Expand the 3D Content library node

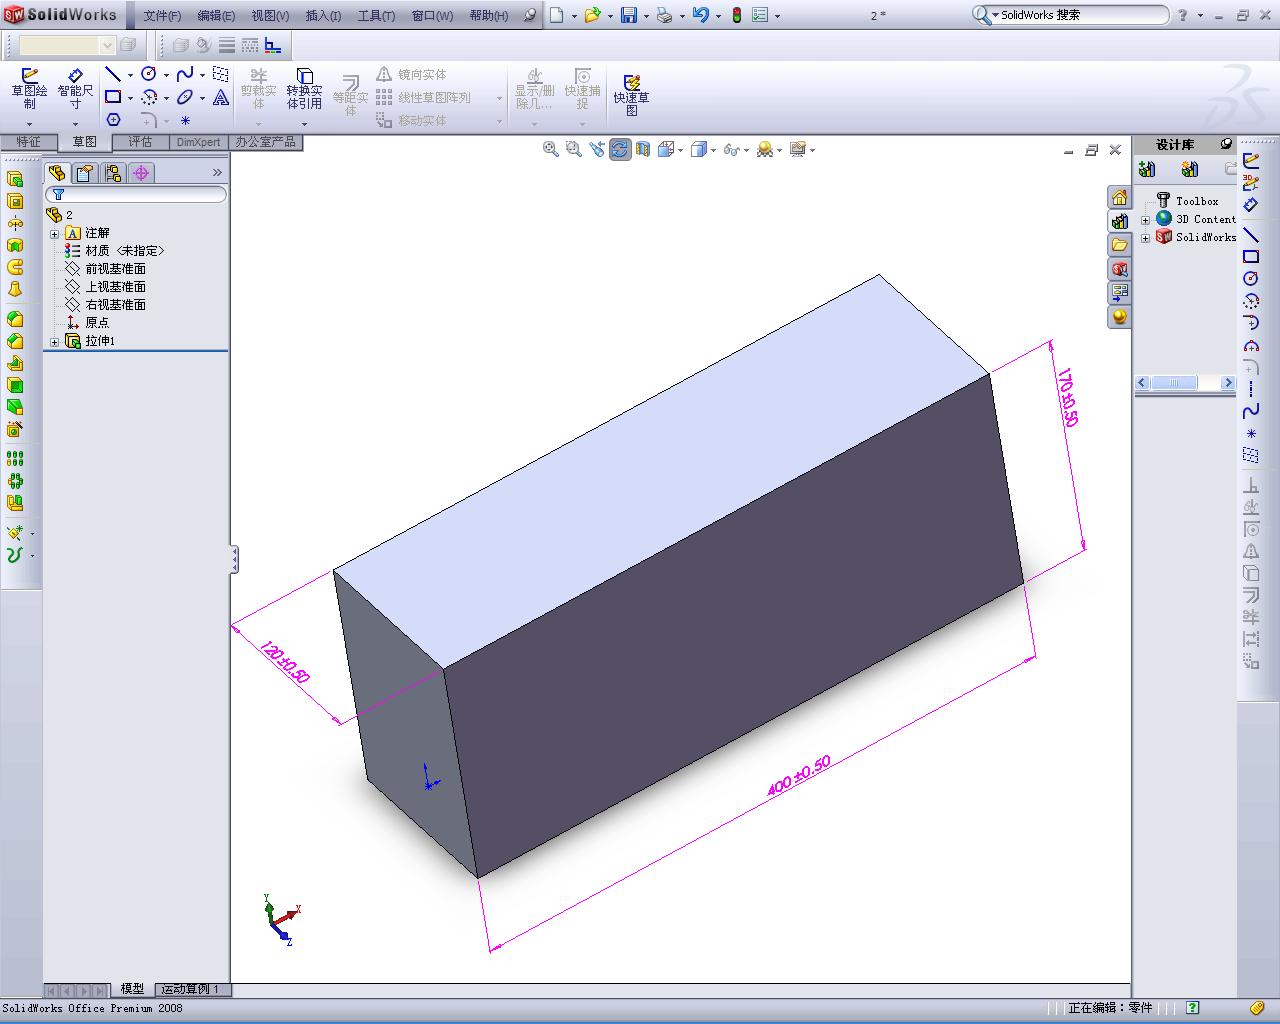pos(1145,219)
